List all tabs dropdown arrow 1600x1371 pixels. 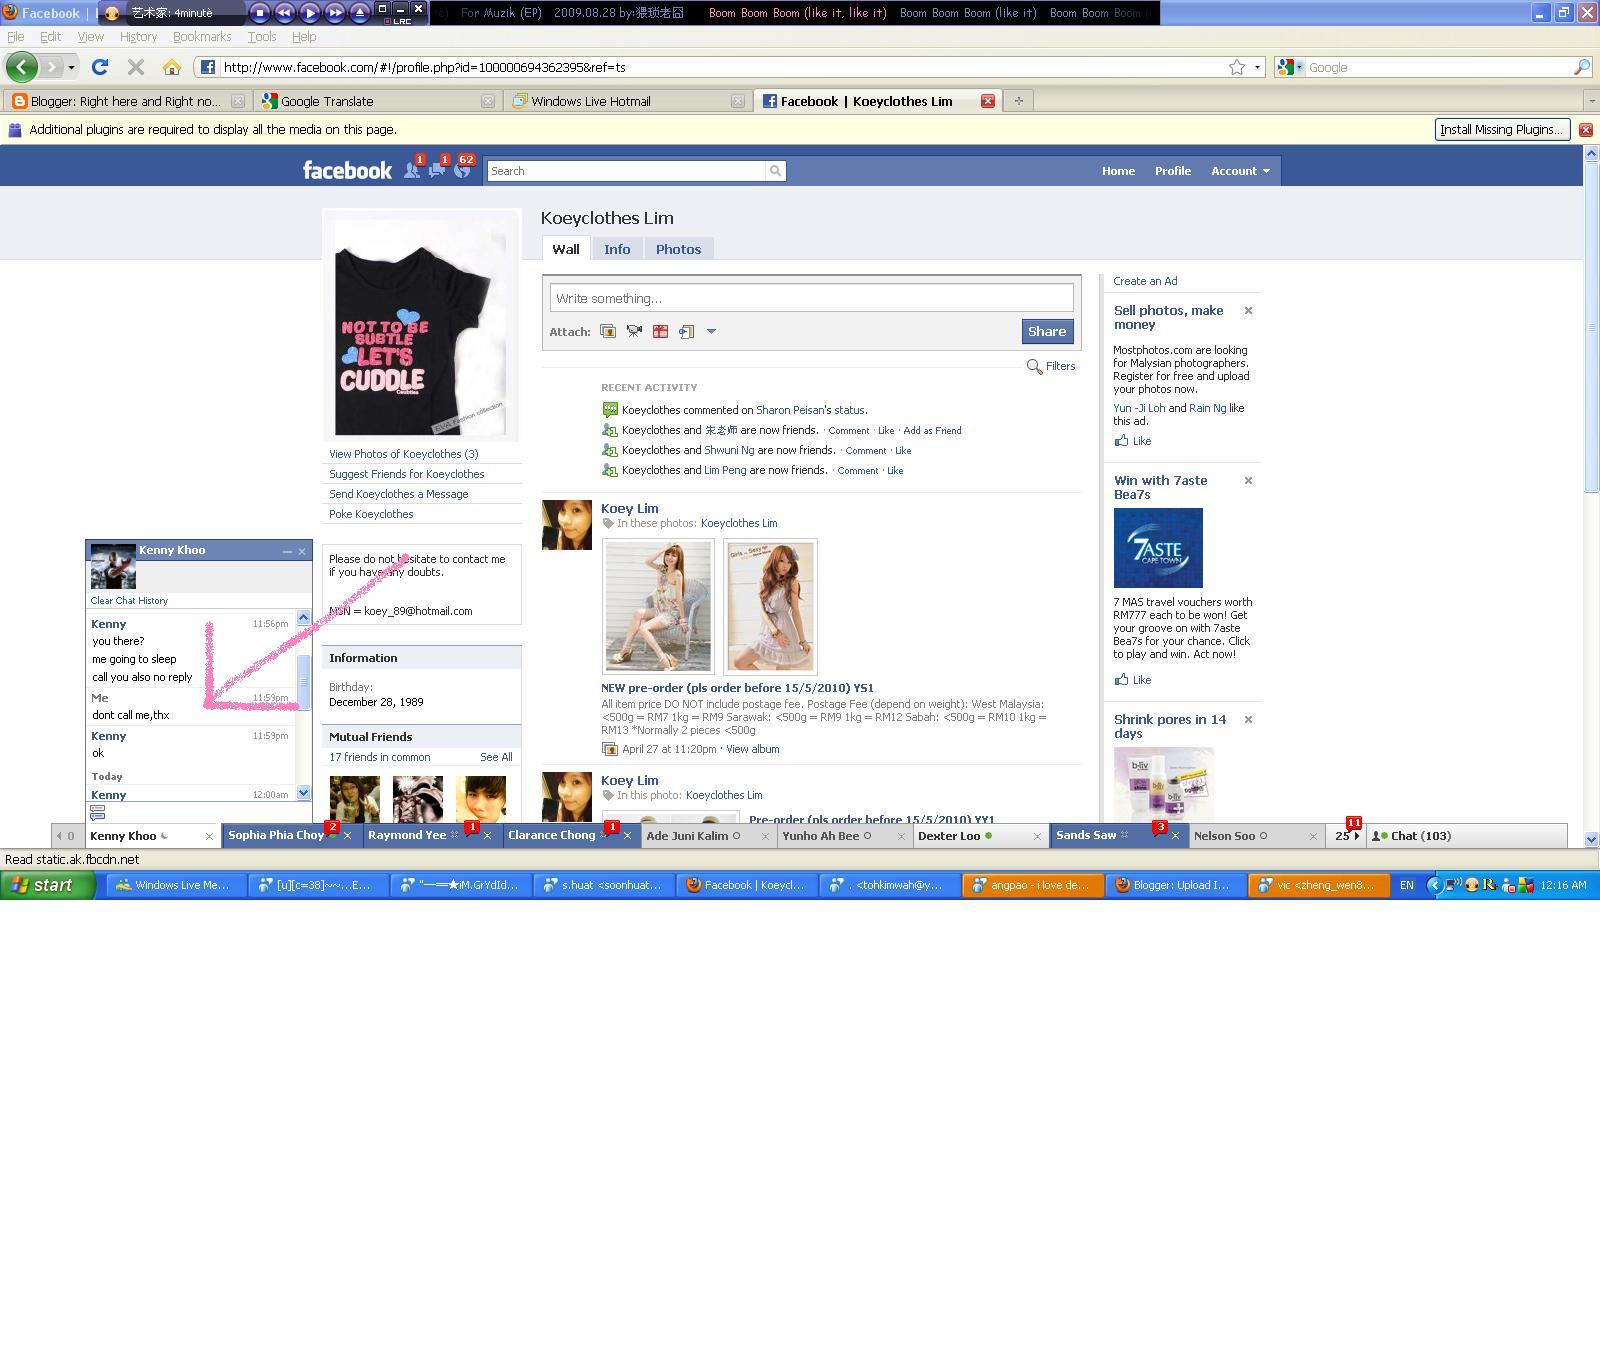(x=1591, y=101)
